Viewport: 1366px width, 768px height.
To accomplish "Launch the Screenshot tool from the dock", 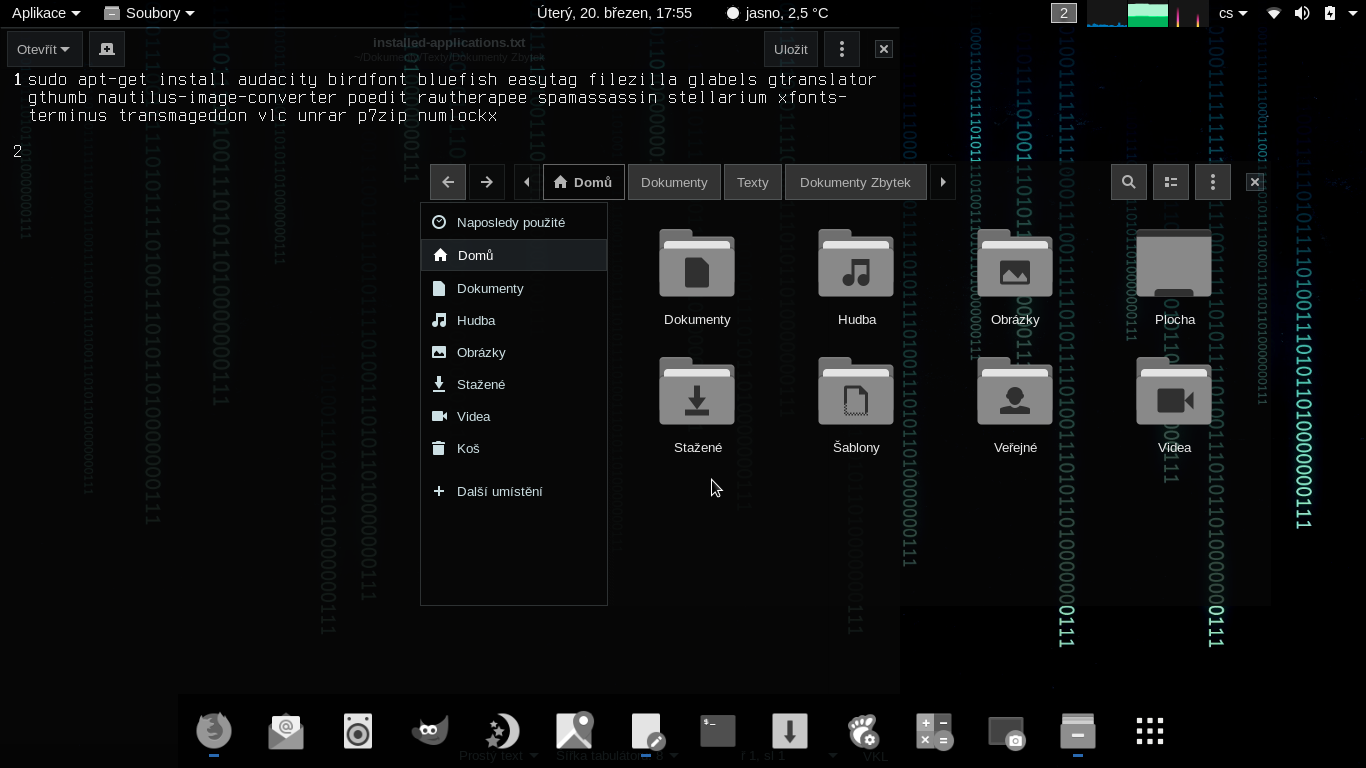I will 1006,731.
